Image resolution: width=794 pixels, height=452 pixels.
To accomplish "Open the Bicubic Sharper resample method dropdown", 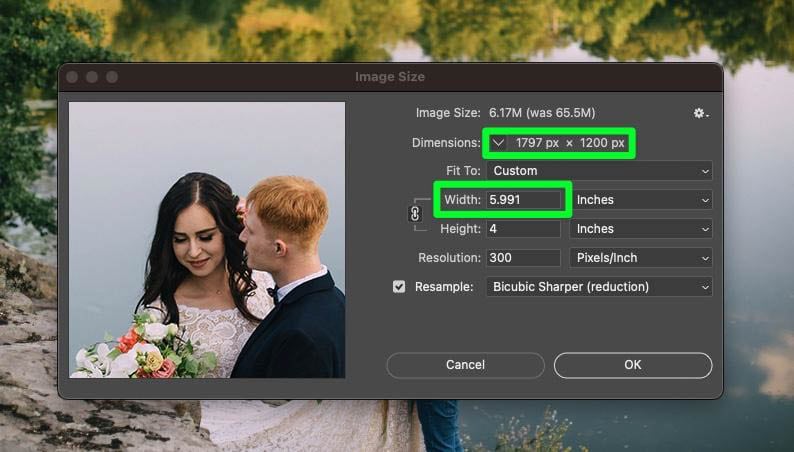I will click(x=599, y=287).
